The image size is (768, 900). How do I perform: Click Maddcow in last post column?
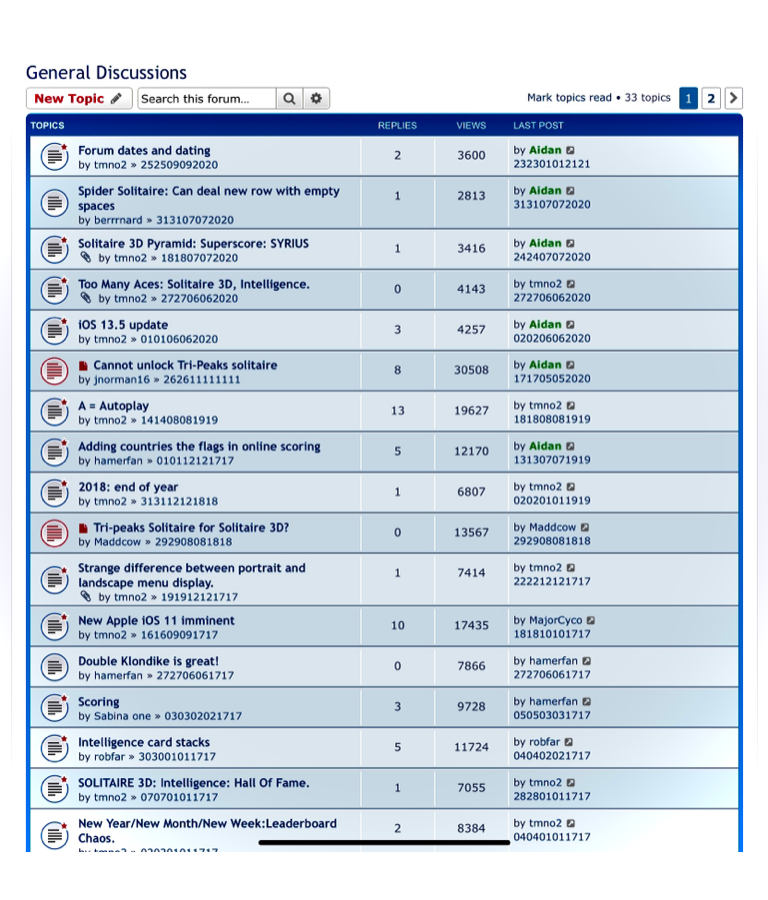552,527
